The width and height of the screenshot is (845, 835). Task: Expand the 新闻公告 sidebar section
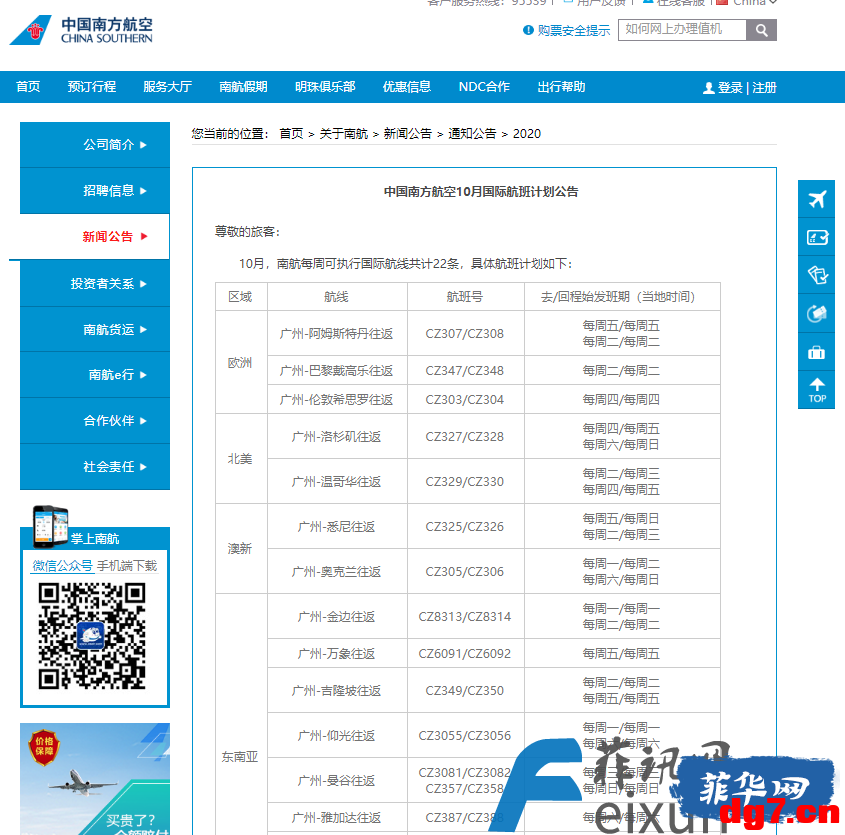tap(95, 237)
